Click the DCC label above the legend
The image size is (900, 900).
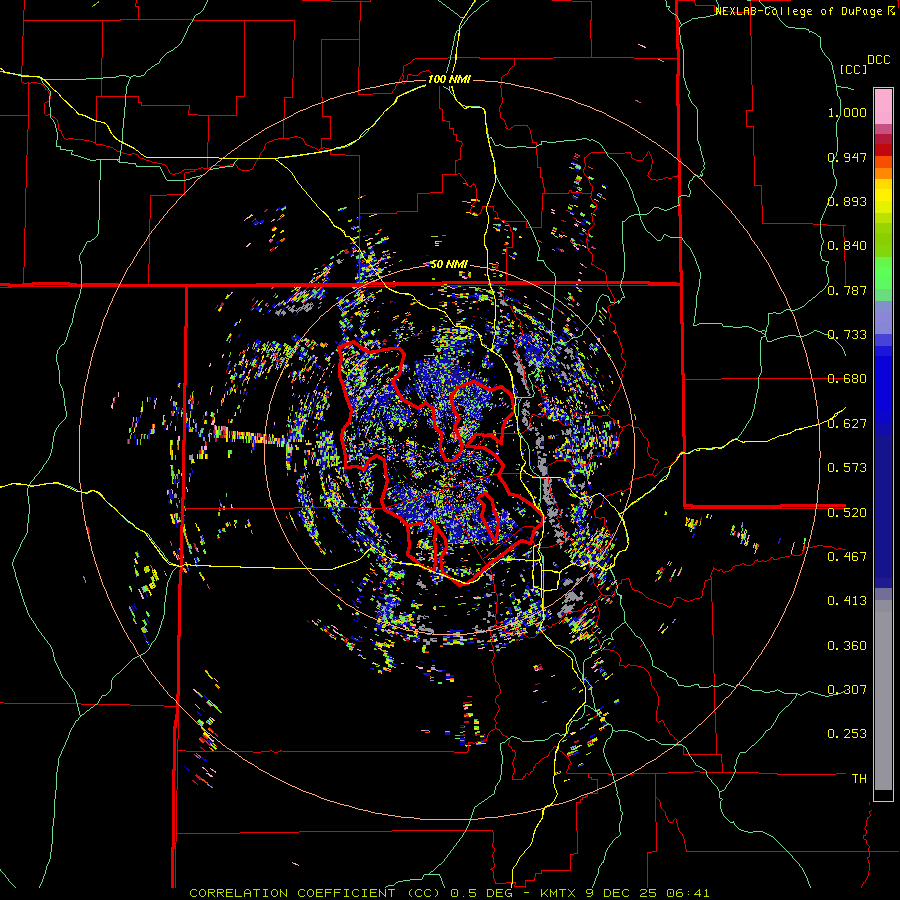[878, 60]
